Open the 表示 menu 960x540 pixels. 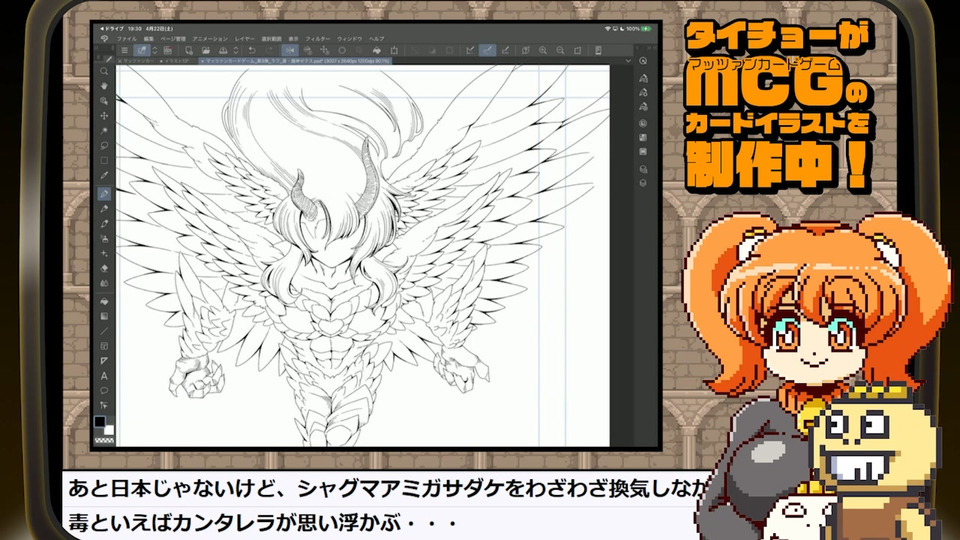294,39
